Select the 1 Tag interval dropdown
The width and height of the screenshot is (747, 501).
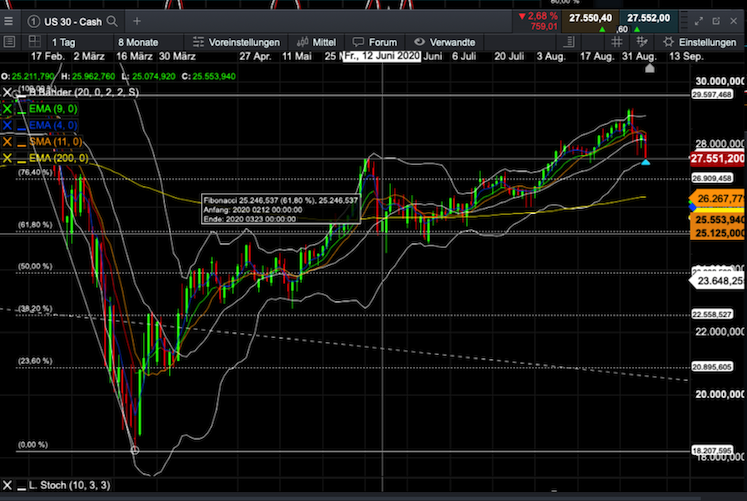(63, 42)
